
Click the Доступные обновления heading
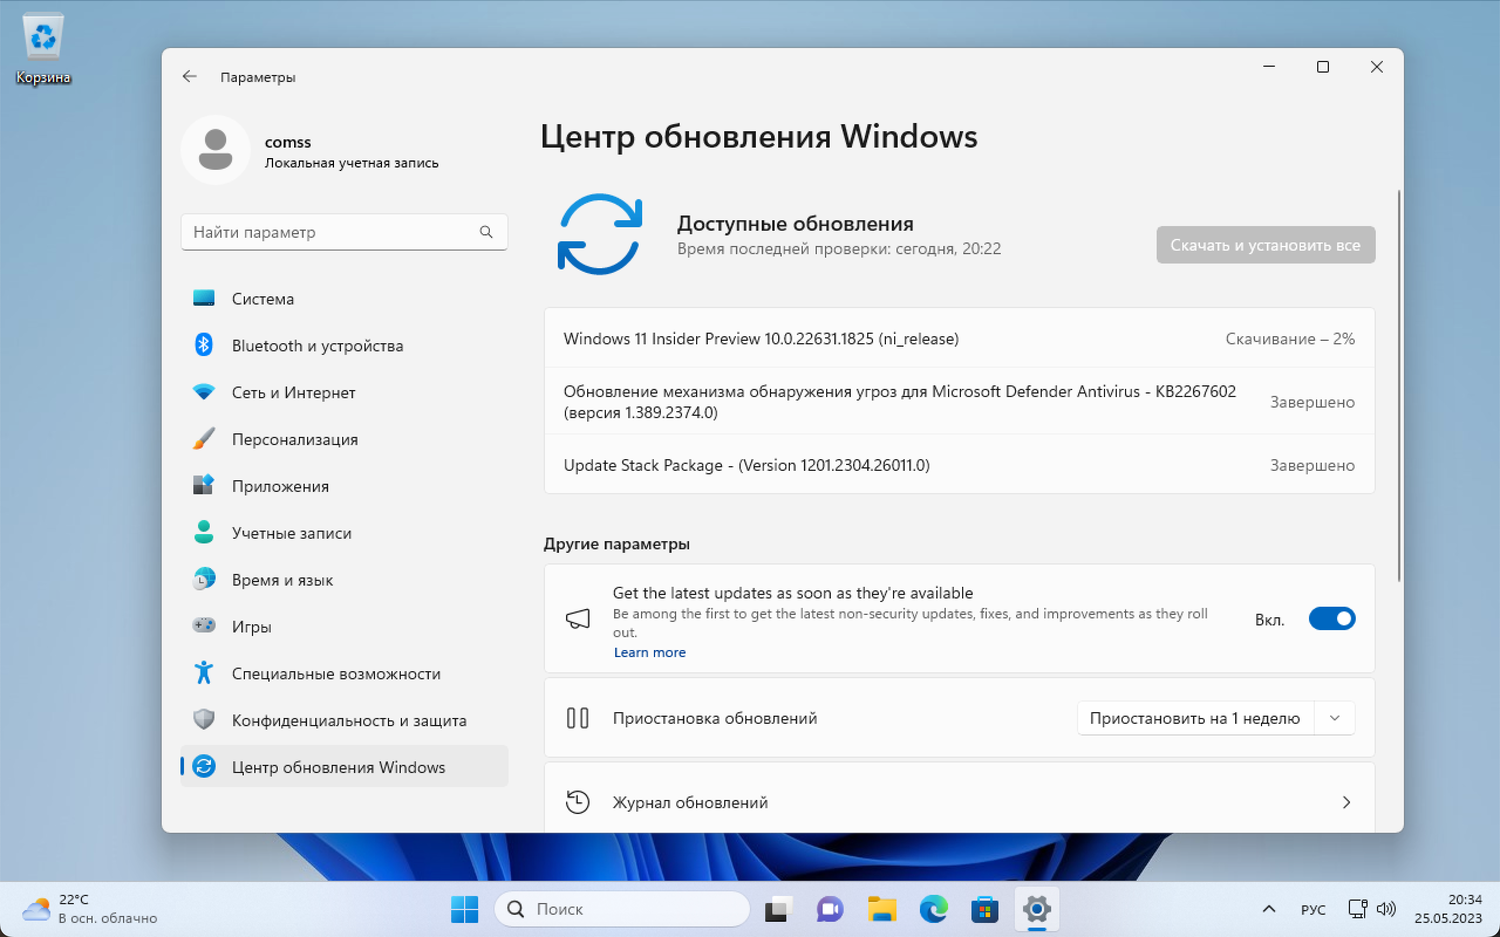click(x=795, y=224)
